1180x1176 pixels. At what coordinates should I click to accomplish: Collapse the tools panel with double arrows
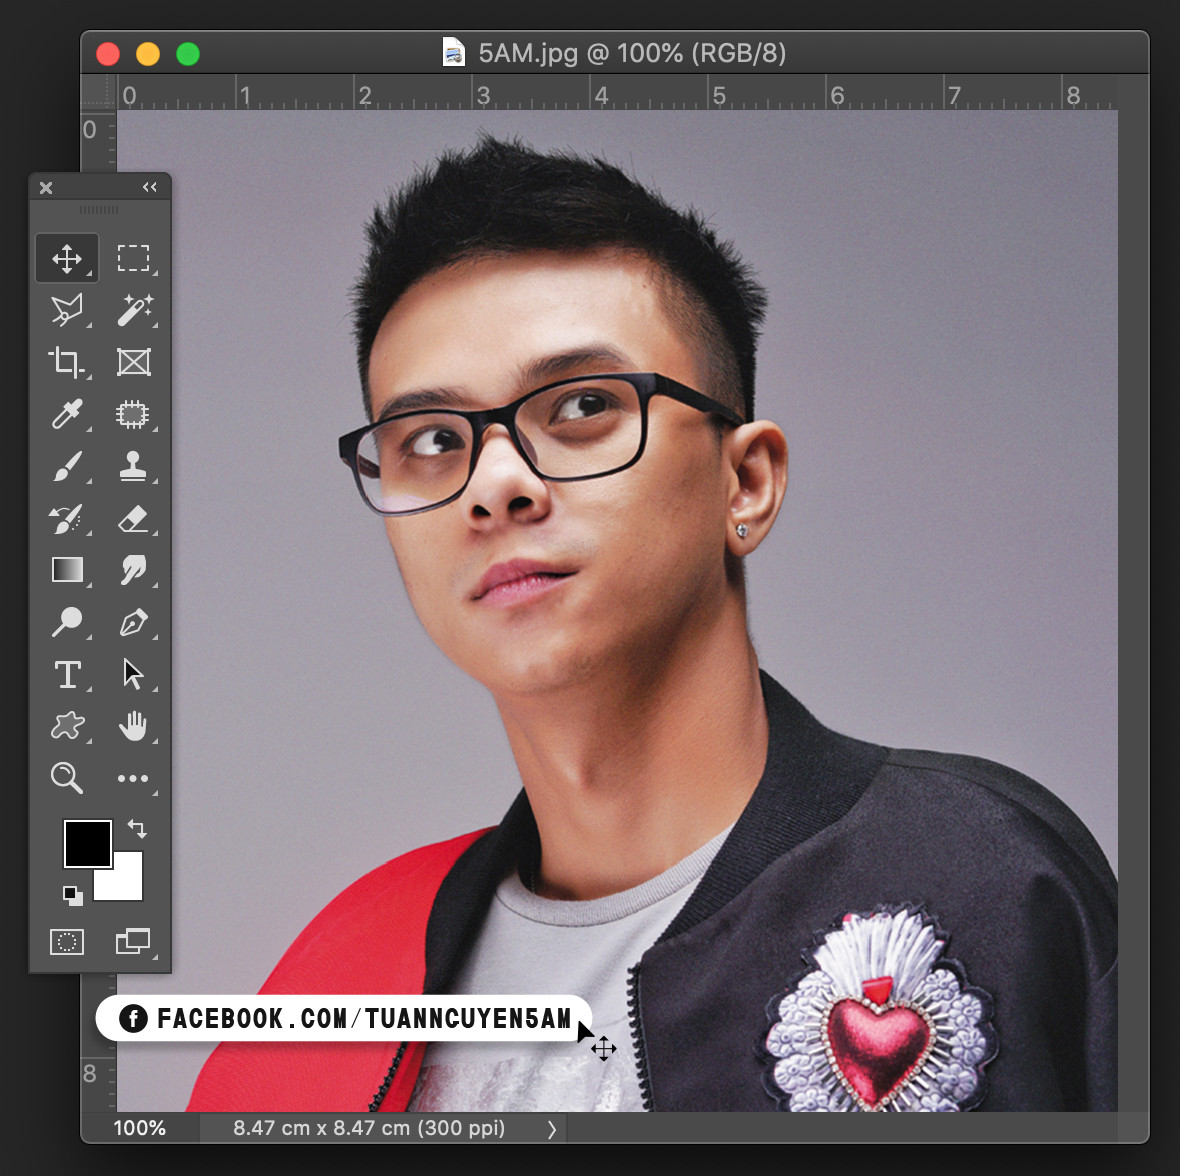(150, 187)
